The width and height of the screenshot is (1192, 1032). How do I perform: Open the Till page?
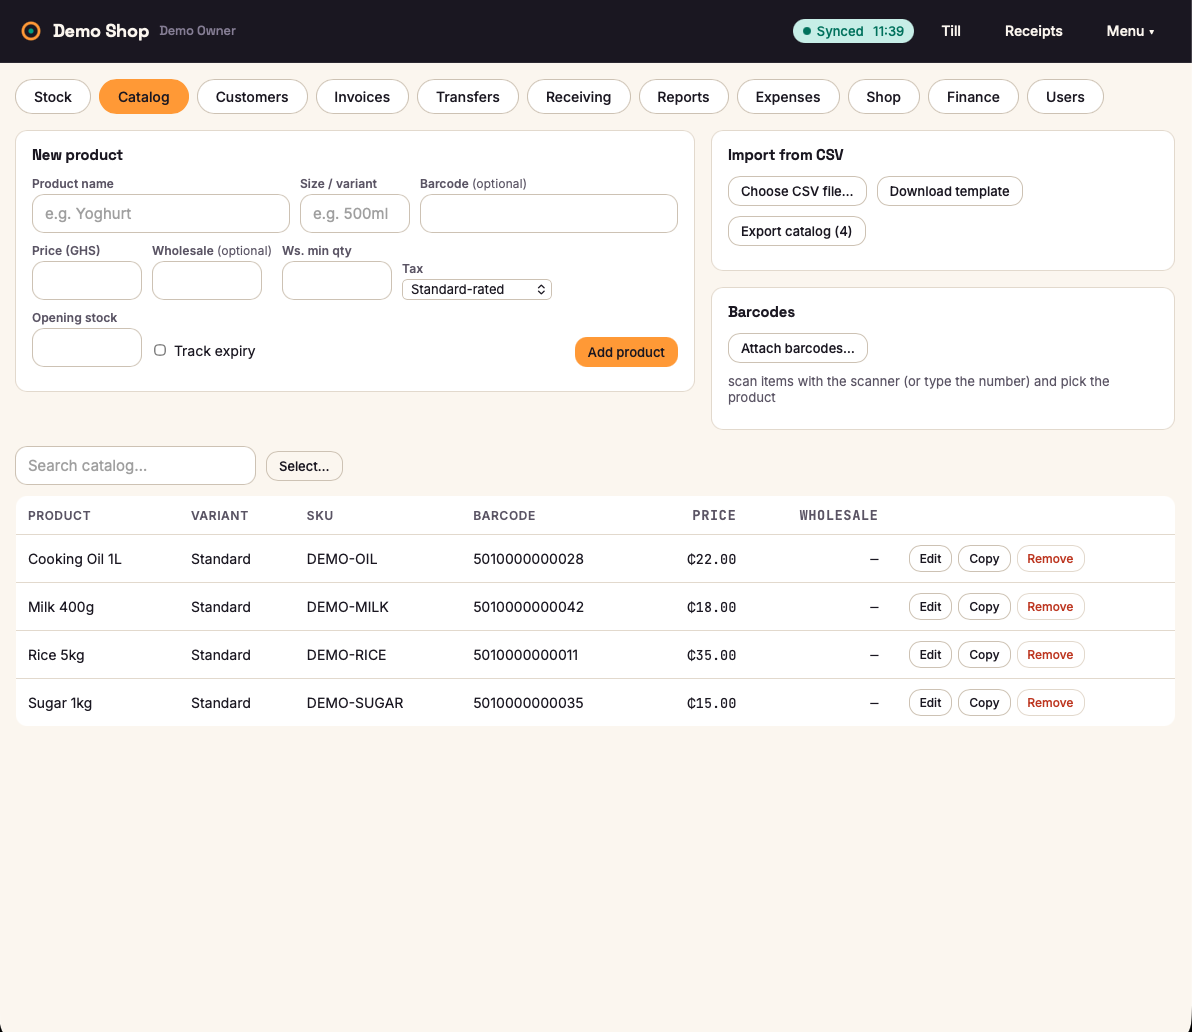[x=951, y=31]
